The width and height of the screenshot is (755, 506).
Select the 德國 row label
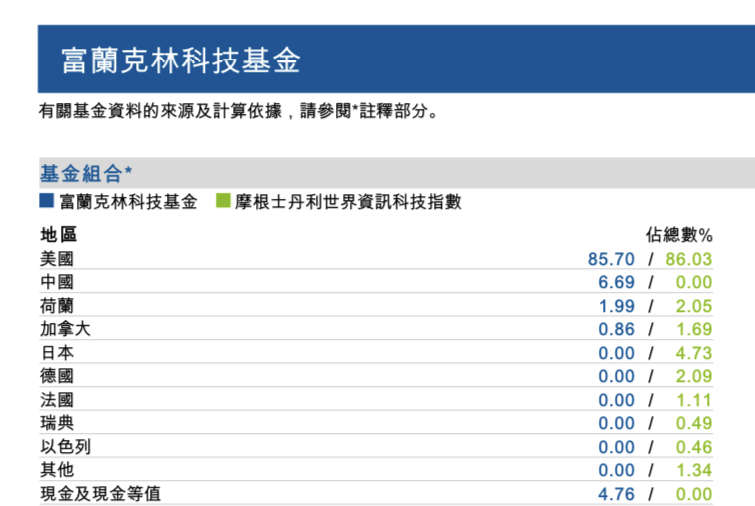pos(56,376)
